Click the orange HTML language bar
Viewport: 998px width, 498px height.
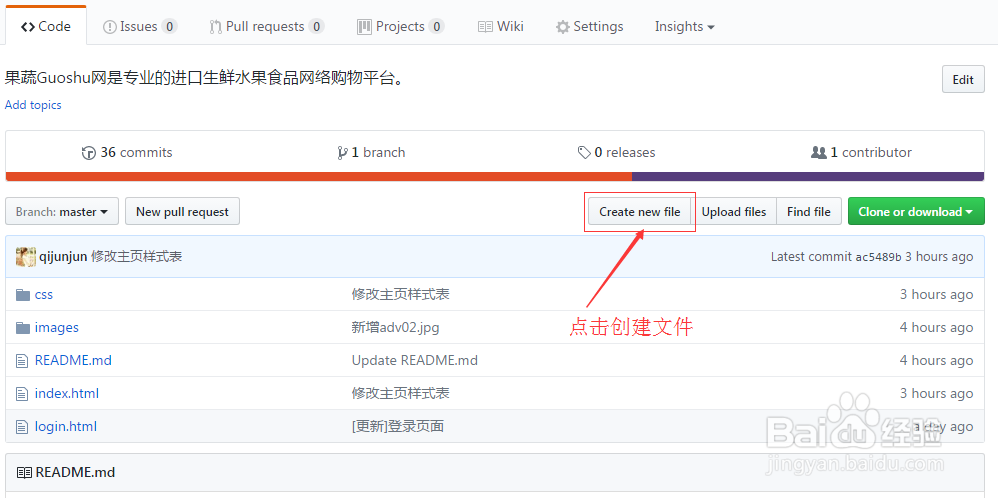tap(318, 176)
